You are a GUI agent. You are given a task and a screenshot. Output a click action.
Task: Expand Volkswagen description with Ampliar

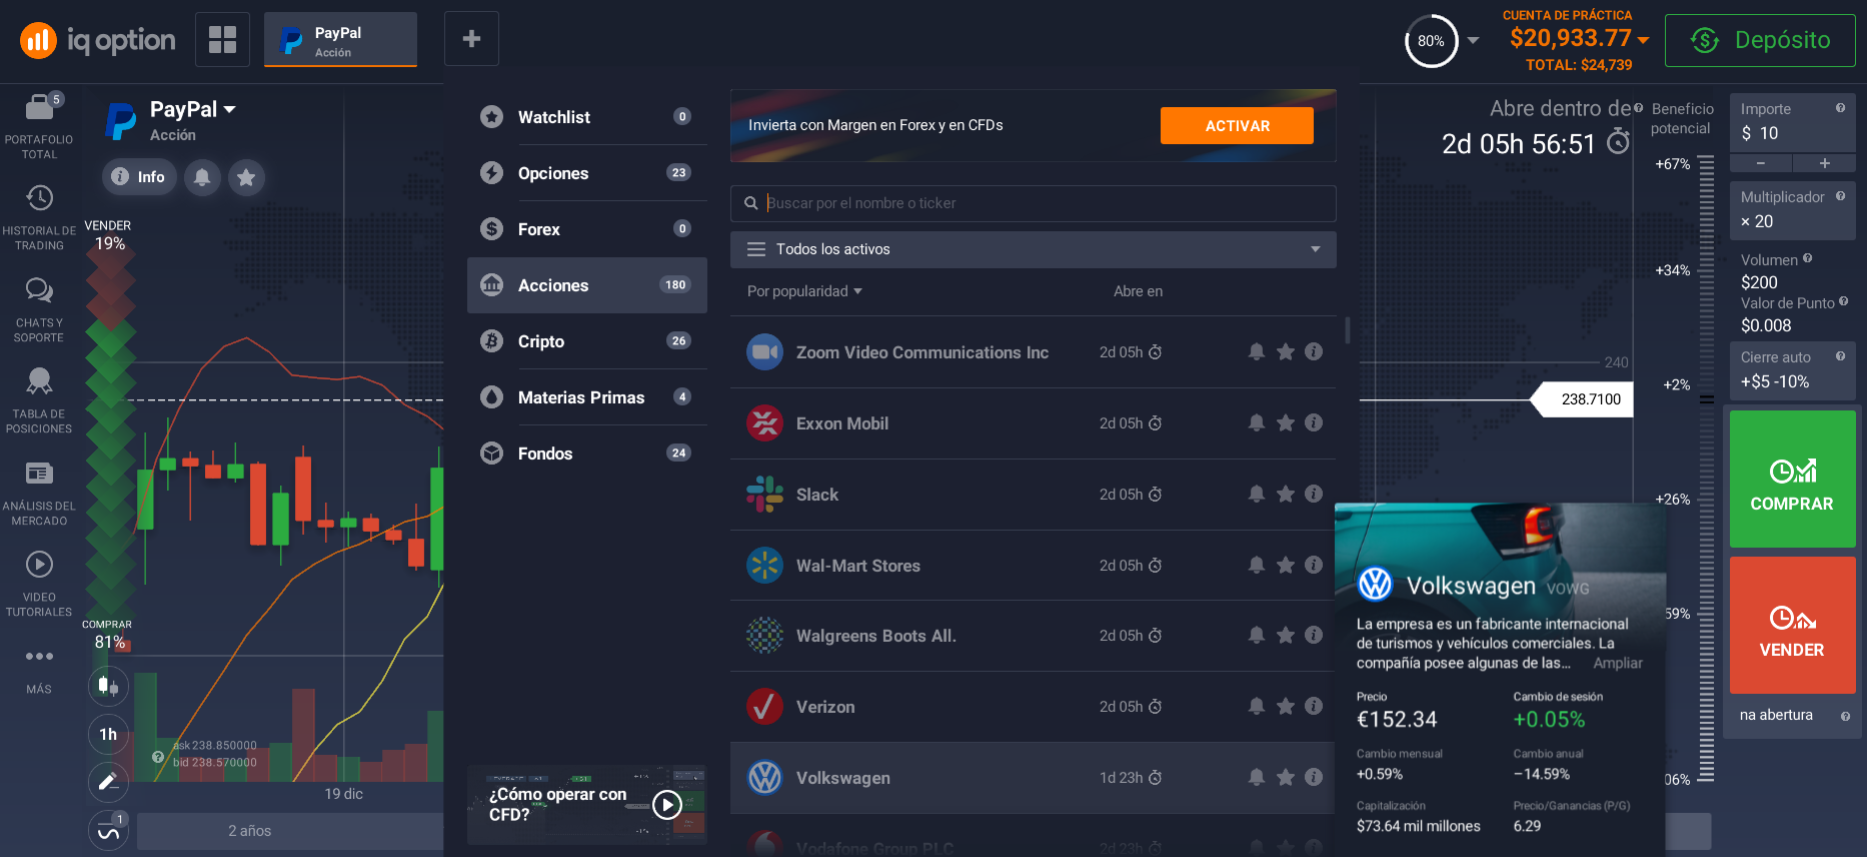click(x=1617, y=663)
